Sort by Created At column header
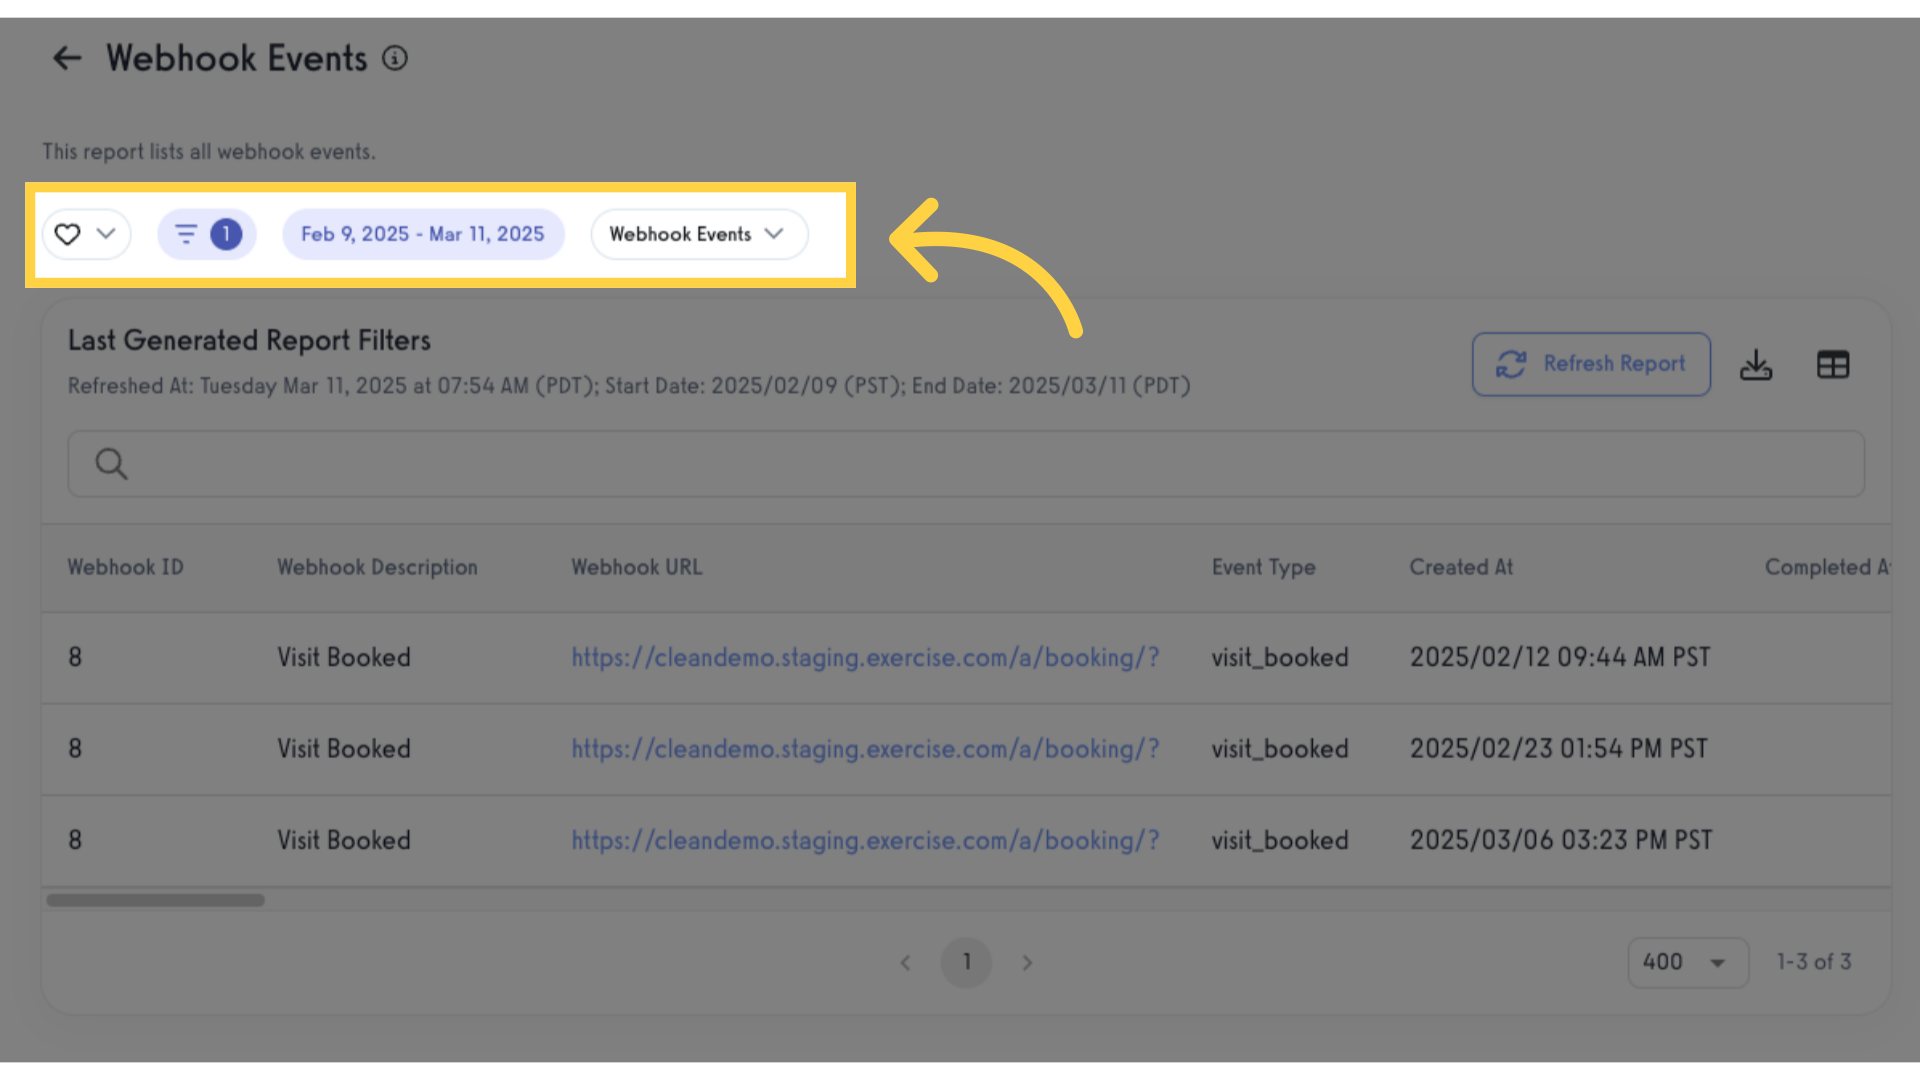The image size is (1920, 1080). tap(1461, 567)
